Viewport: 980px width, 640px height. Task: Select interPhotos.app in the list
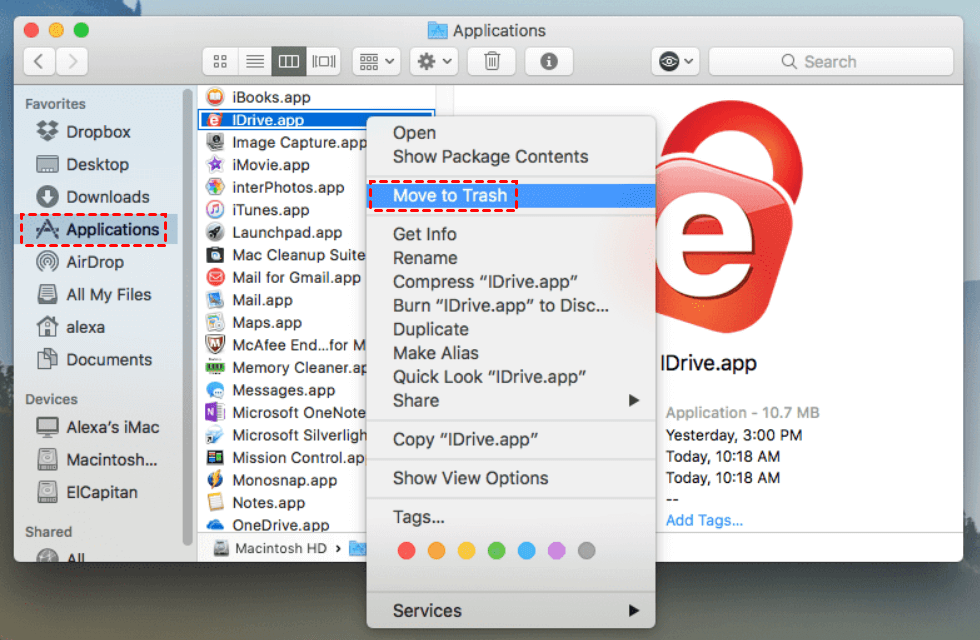[x=288, y=188]
